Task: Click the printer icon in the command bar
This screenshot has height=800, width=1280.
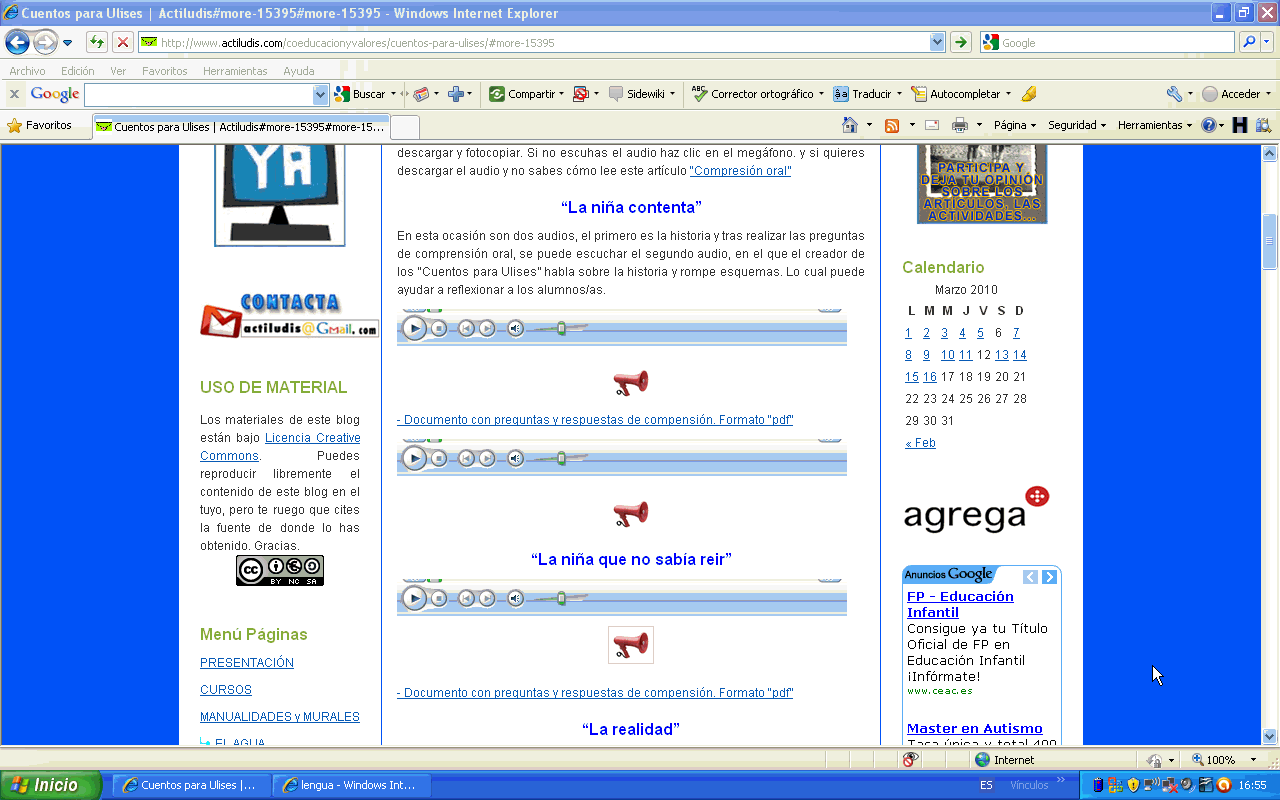Action: tap(960, 125)
